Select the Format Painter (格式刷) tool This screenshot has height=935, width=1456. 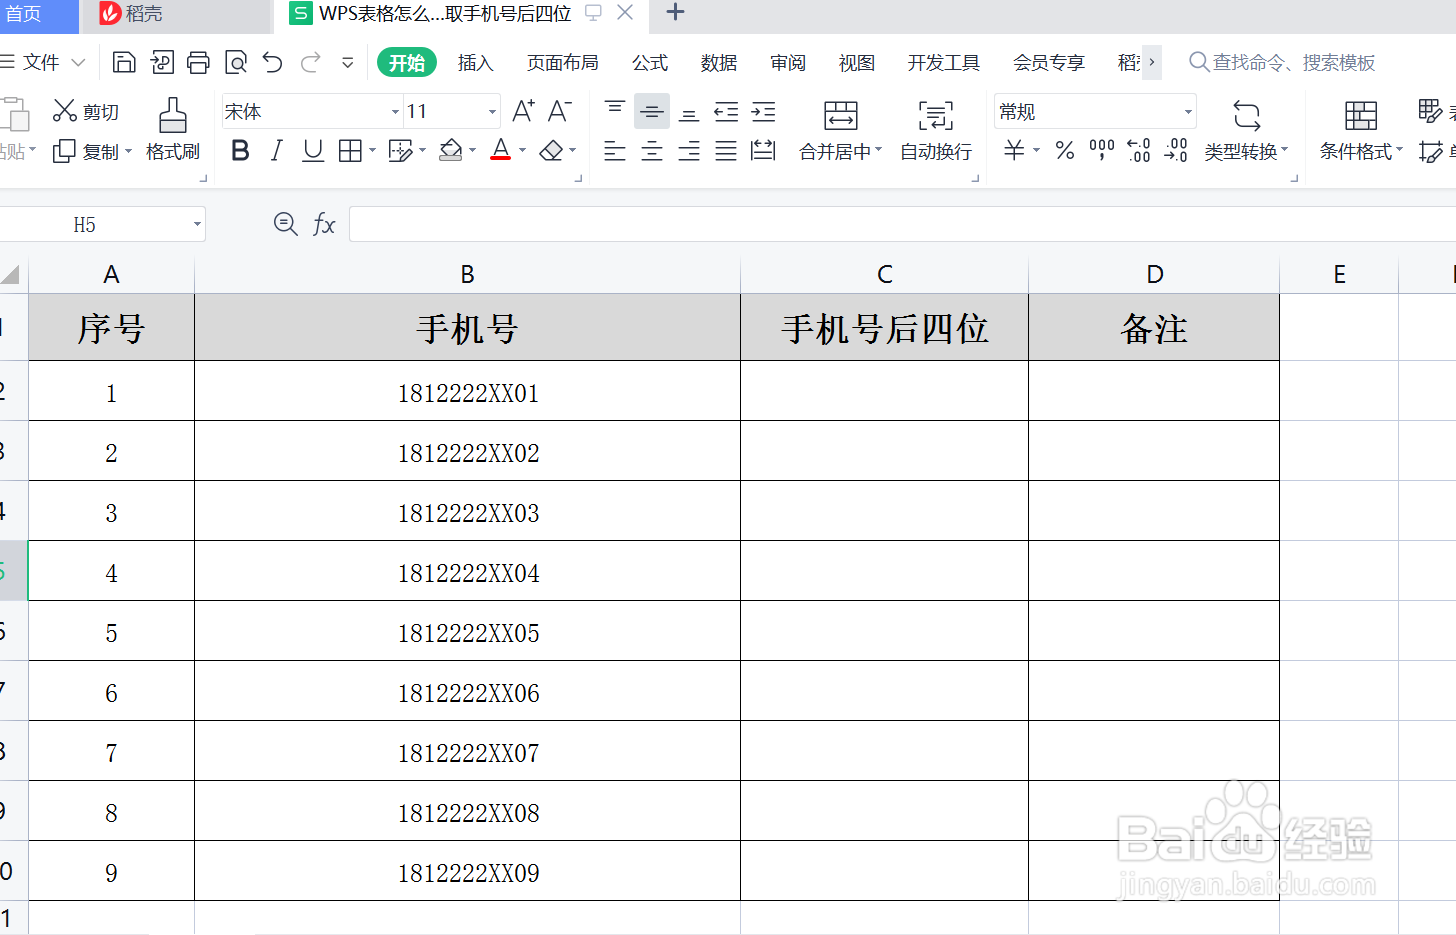tap(172, 130)
